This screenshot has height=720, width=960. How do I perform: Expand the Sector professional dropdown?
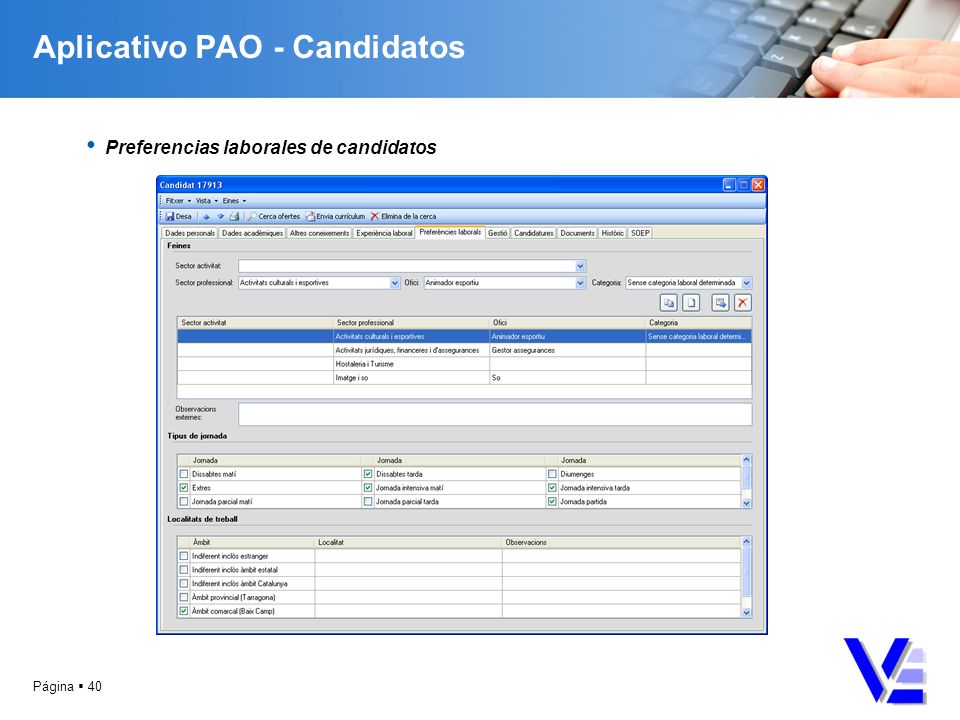(x=395, y=283)
